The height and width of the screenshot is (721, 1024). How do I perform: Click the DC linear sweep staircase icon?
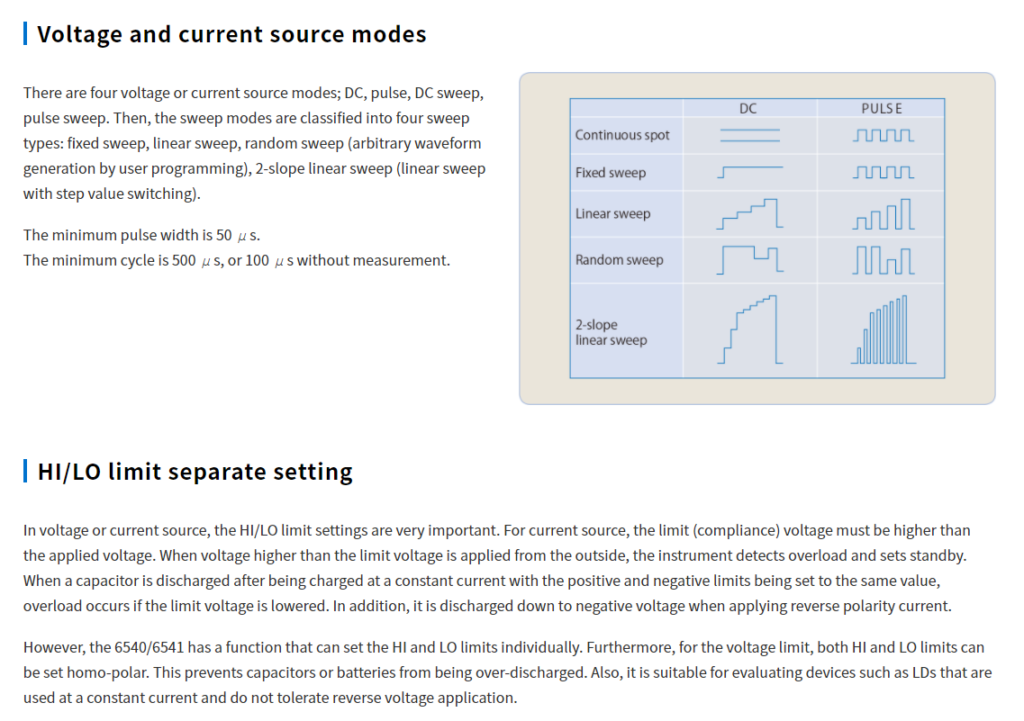[x=749, y=213]
